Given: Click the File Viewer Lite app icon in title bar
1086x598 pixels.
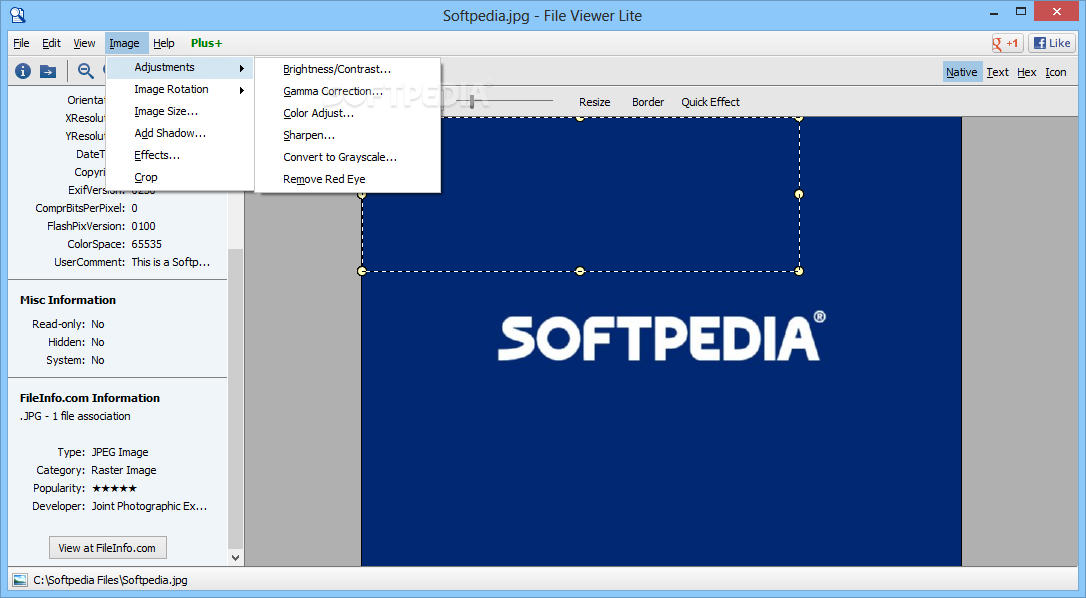Looking at the screenshot, I should [17, 15].
